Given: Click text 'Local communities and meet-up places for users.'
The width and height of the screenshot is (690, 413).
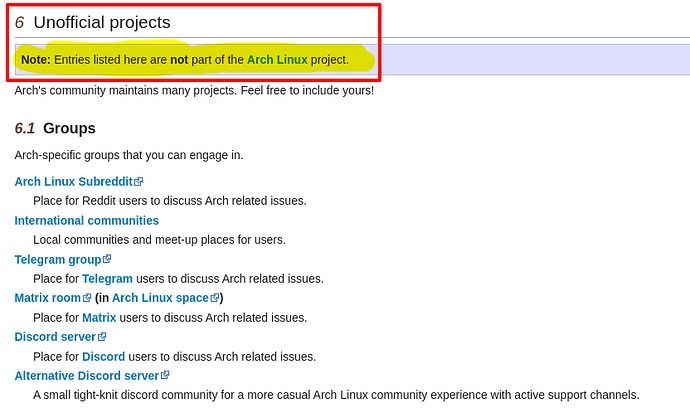Looking at the screenshot, I should point(159,240).
